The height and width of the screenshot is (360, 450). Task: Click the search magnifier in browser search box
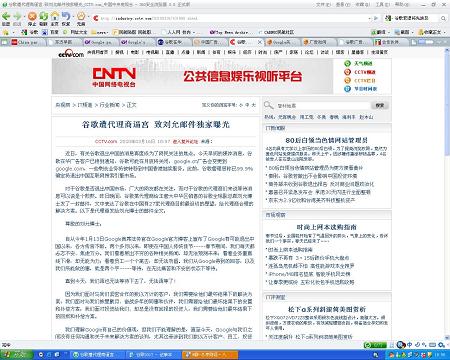(x=443, y=18)
